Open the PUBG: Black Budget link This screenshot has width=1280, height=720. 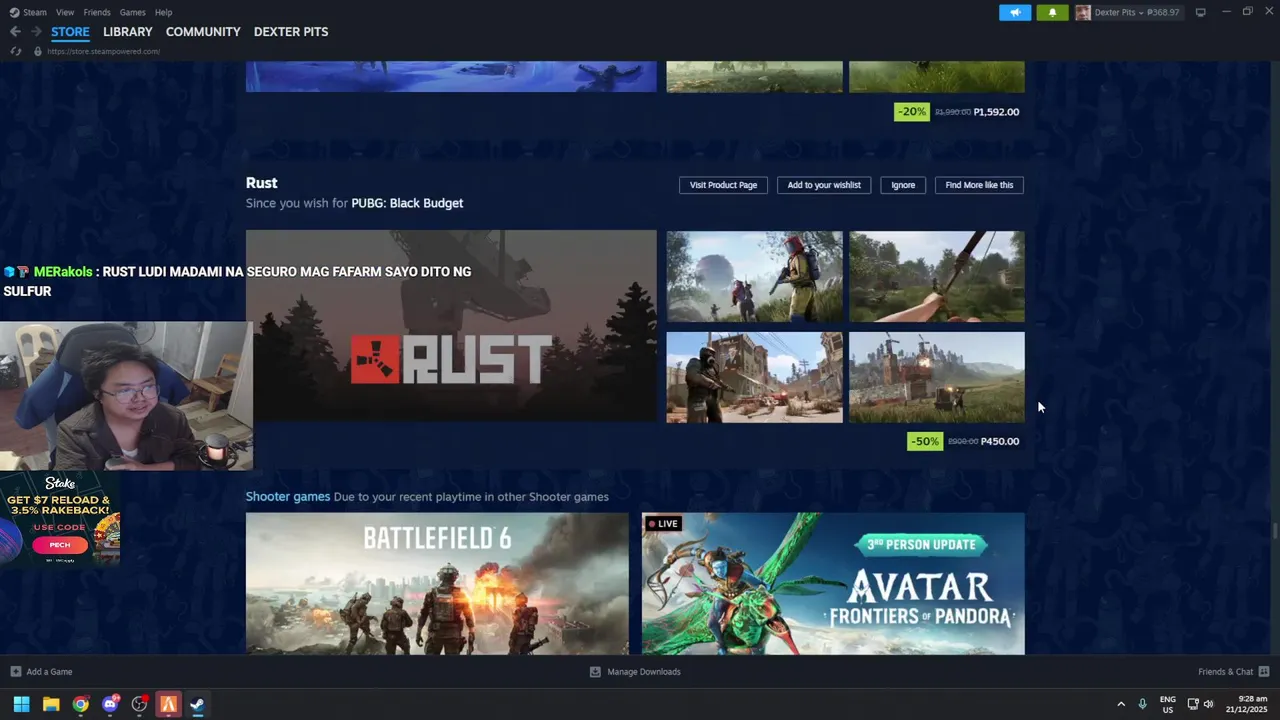407,203
